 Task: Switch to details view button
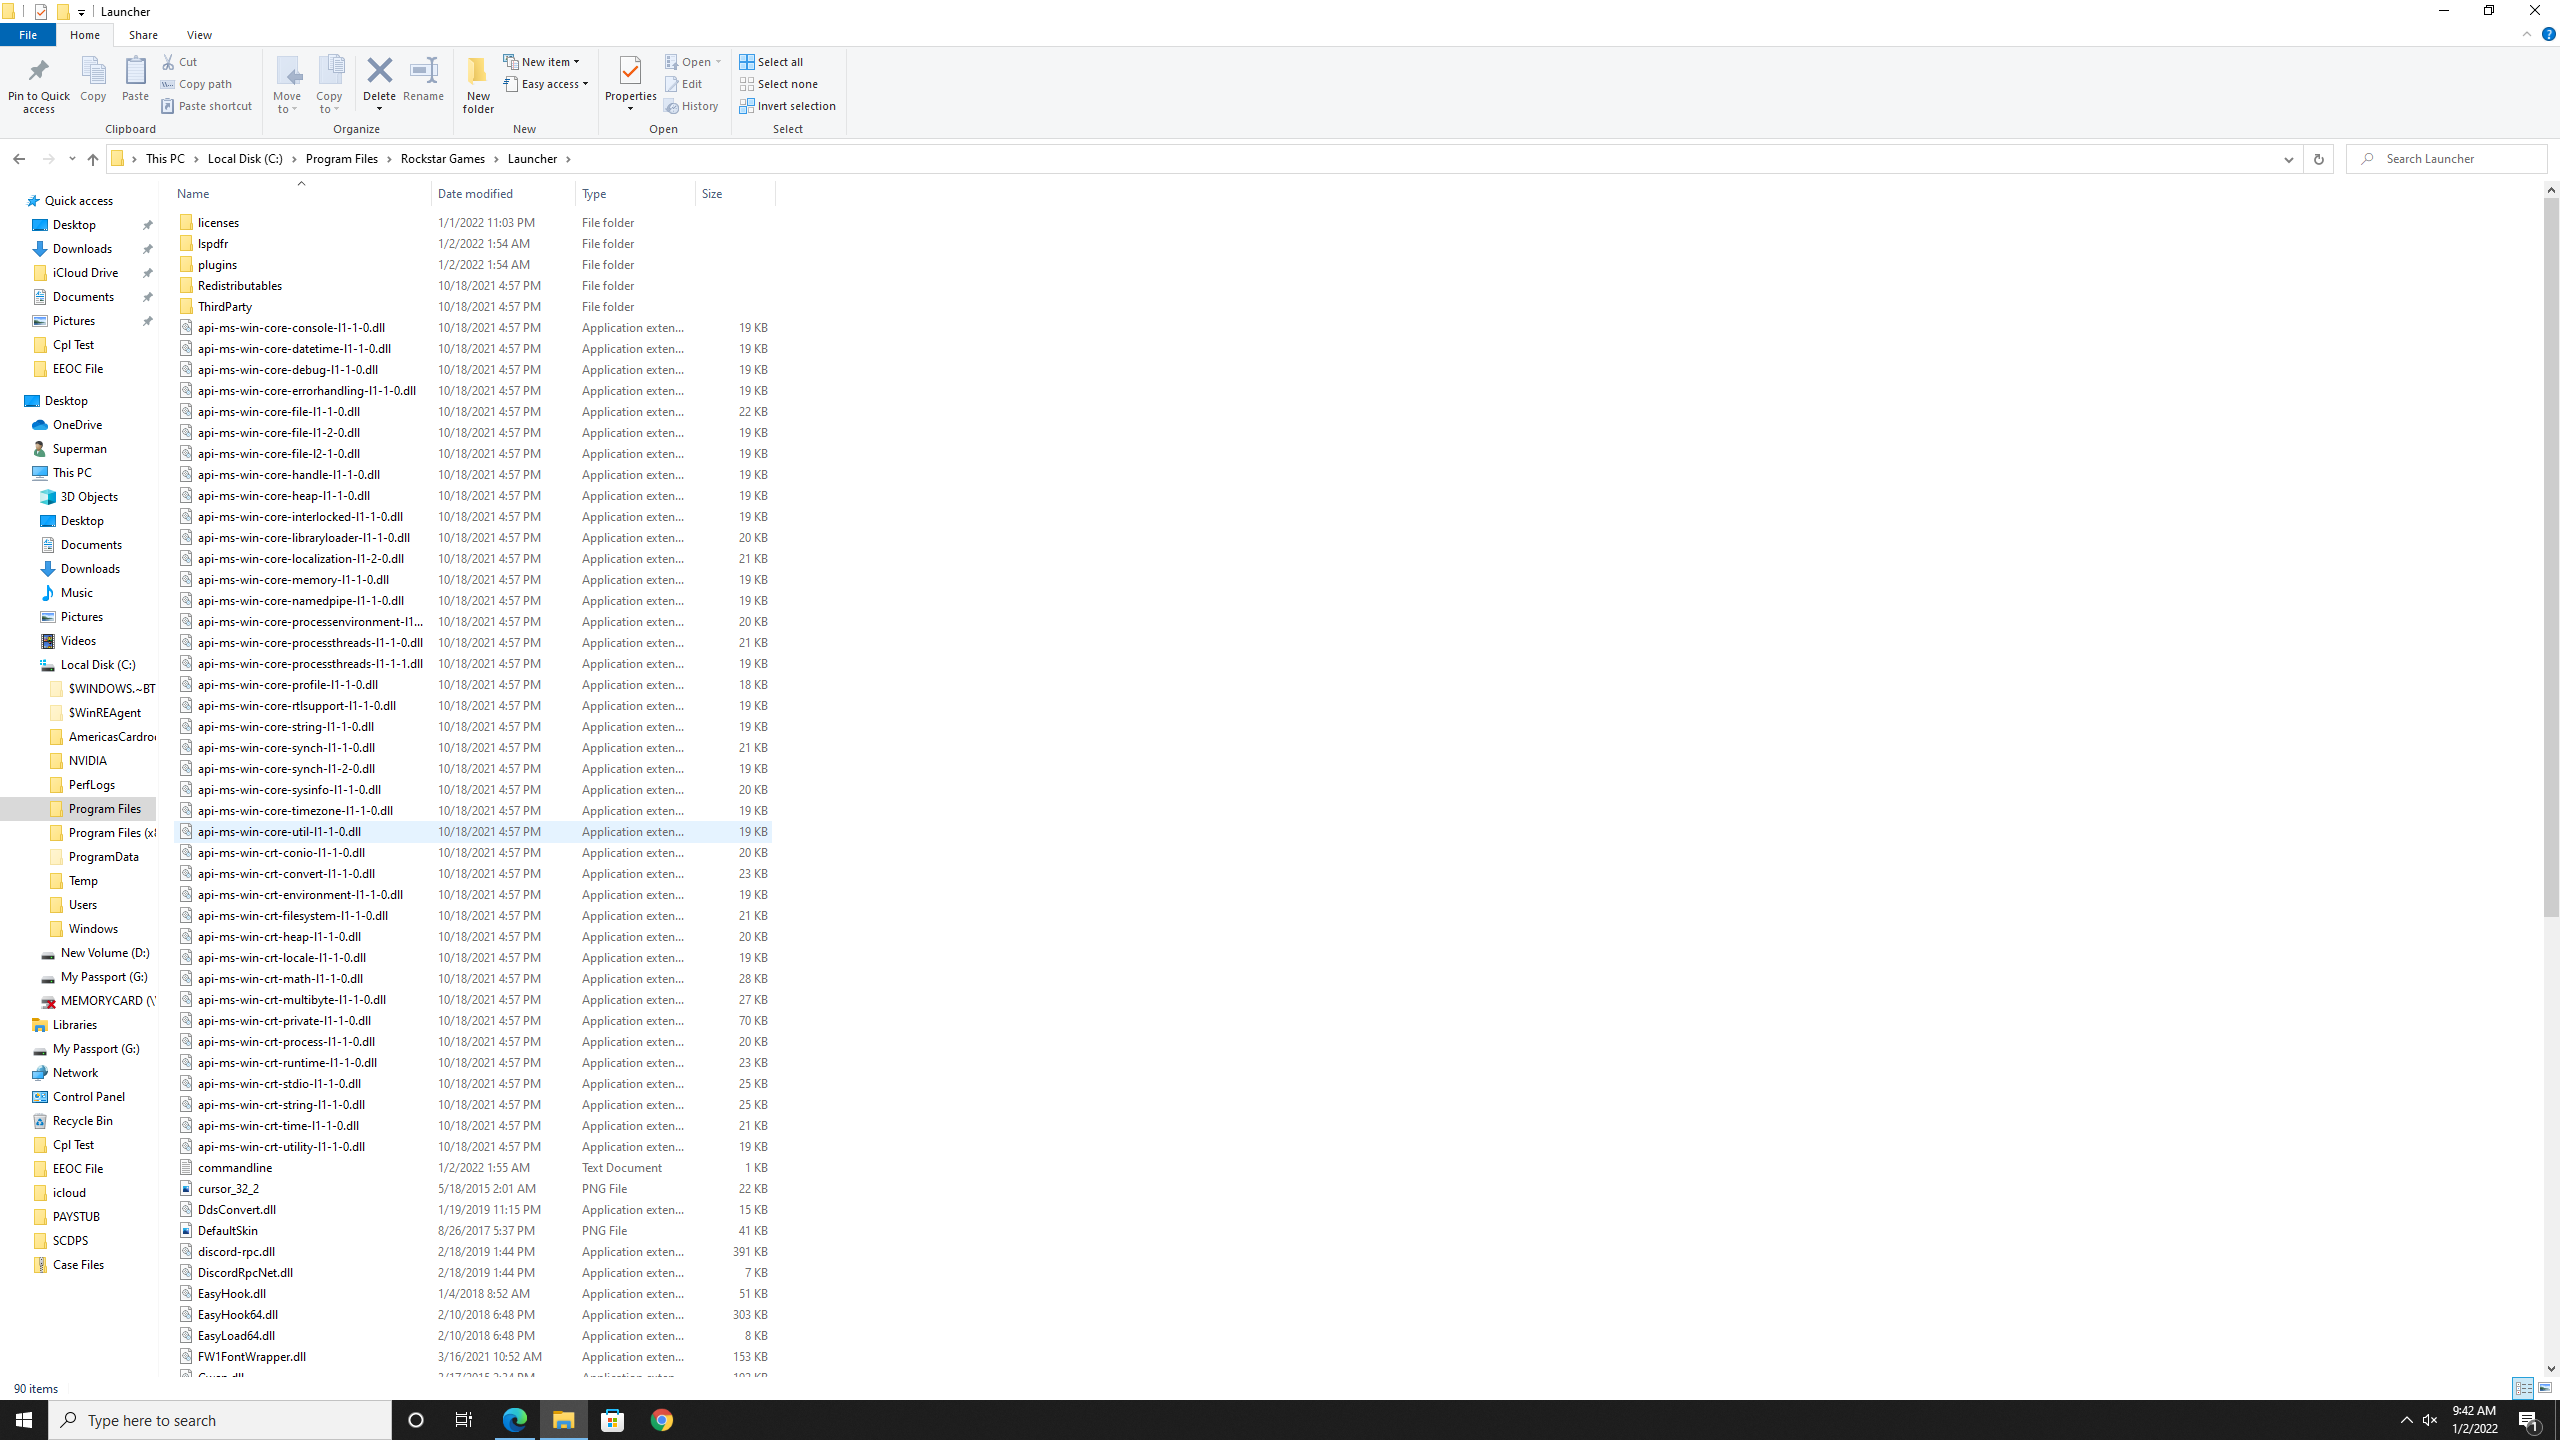[x=2523, y=1388]
